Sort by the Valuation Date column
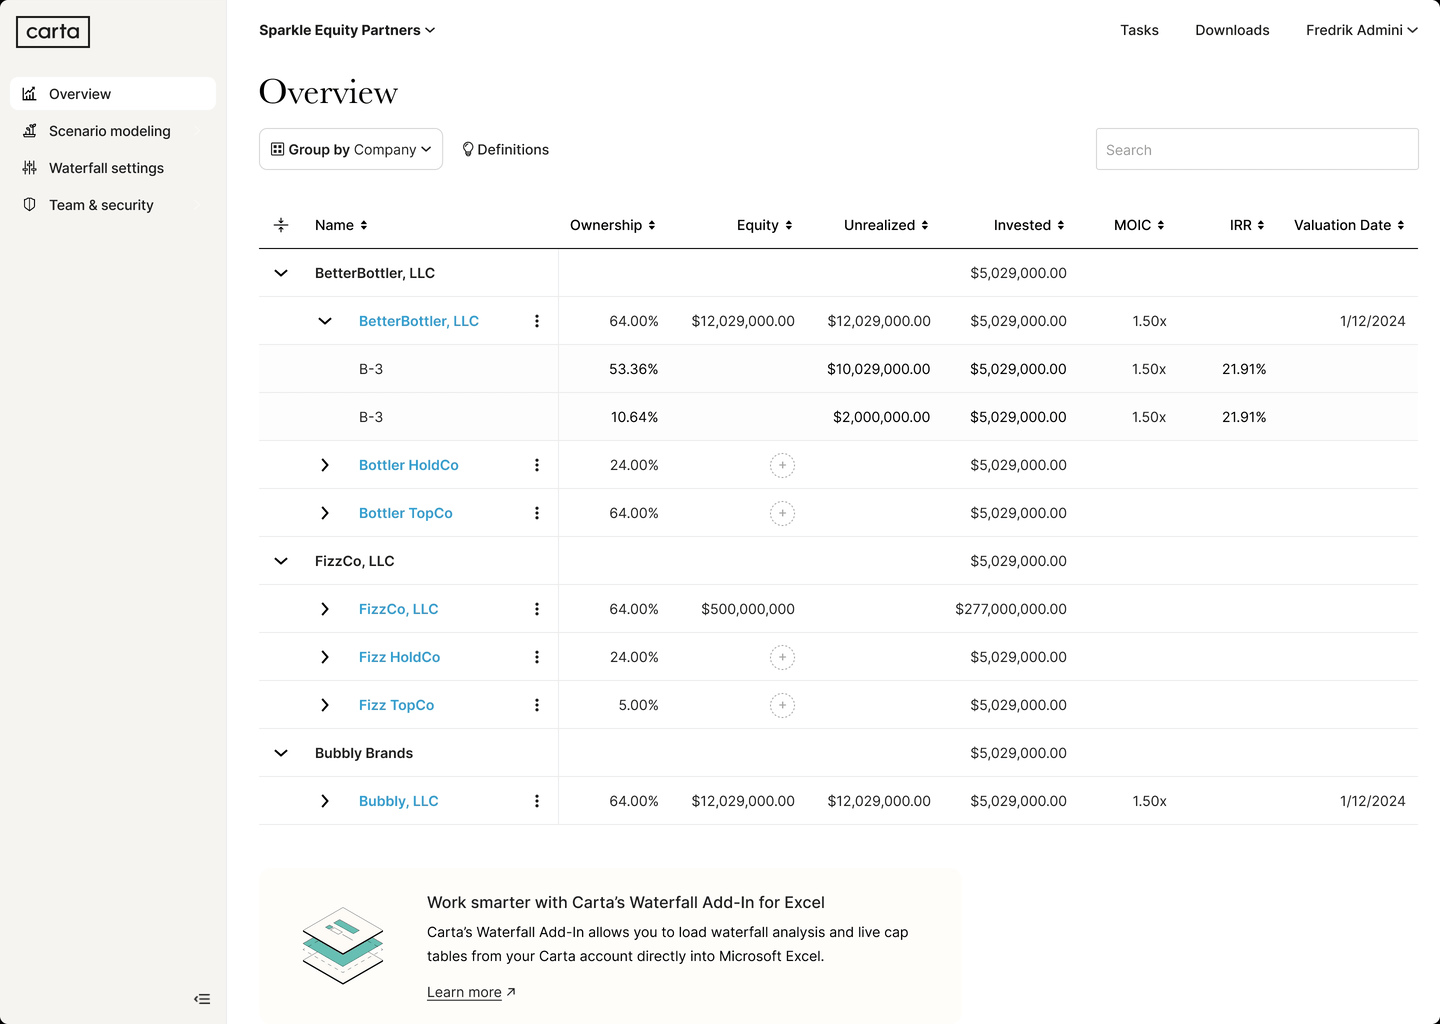The height and width of the screenshot is (1024, 1440). point(1349,225)
